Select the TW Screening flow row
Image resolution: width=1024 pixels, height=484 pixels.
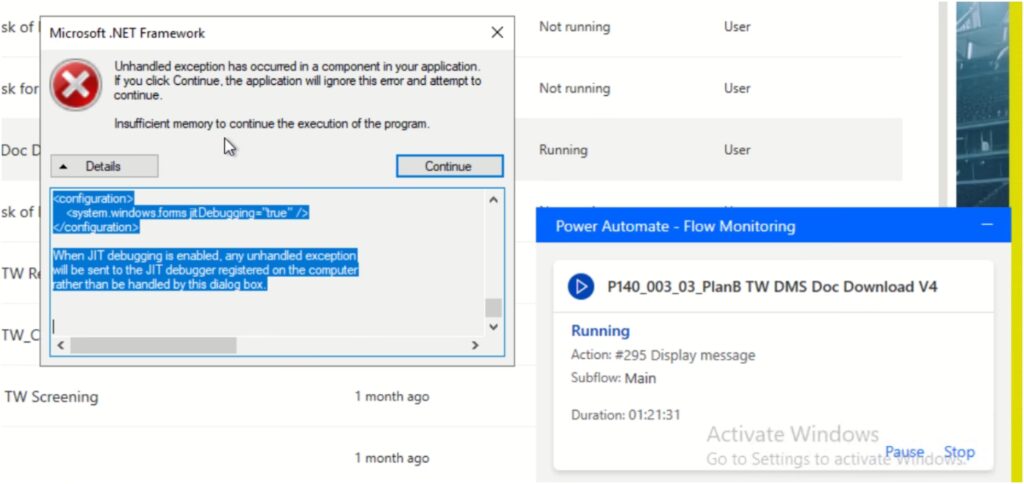point(451,396)
